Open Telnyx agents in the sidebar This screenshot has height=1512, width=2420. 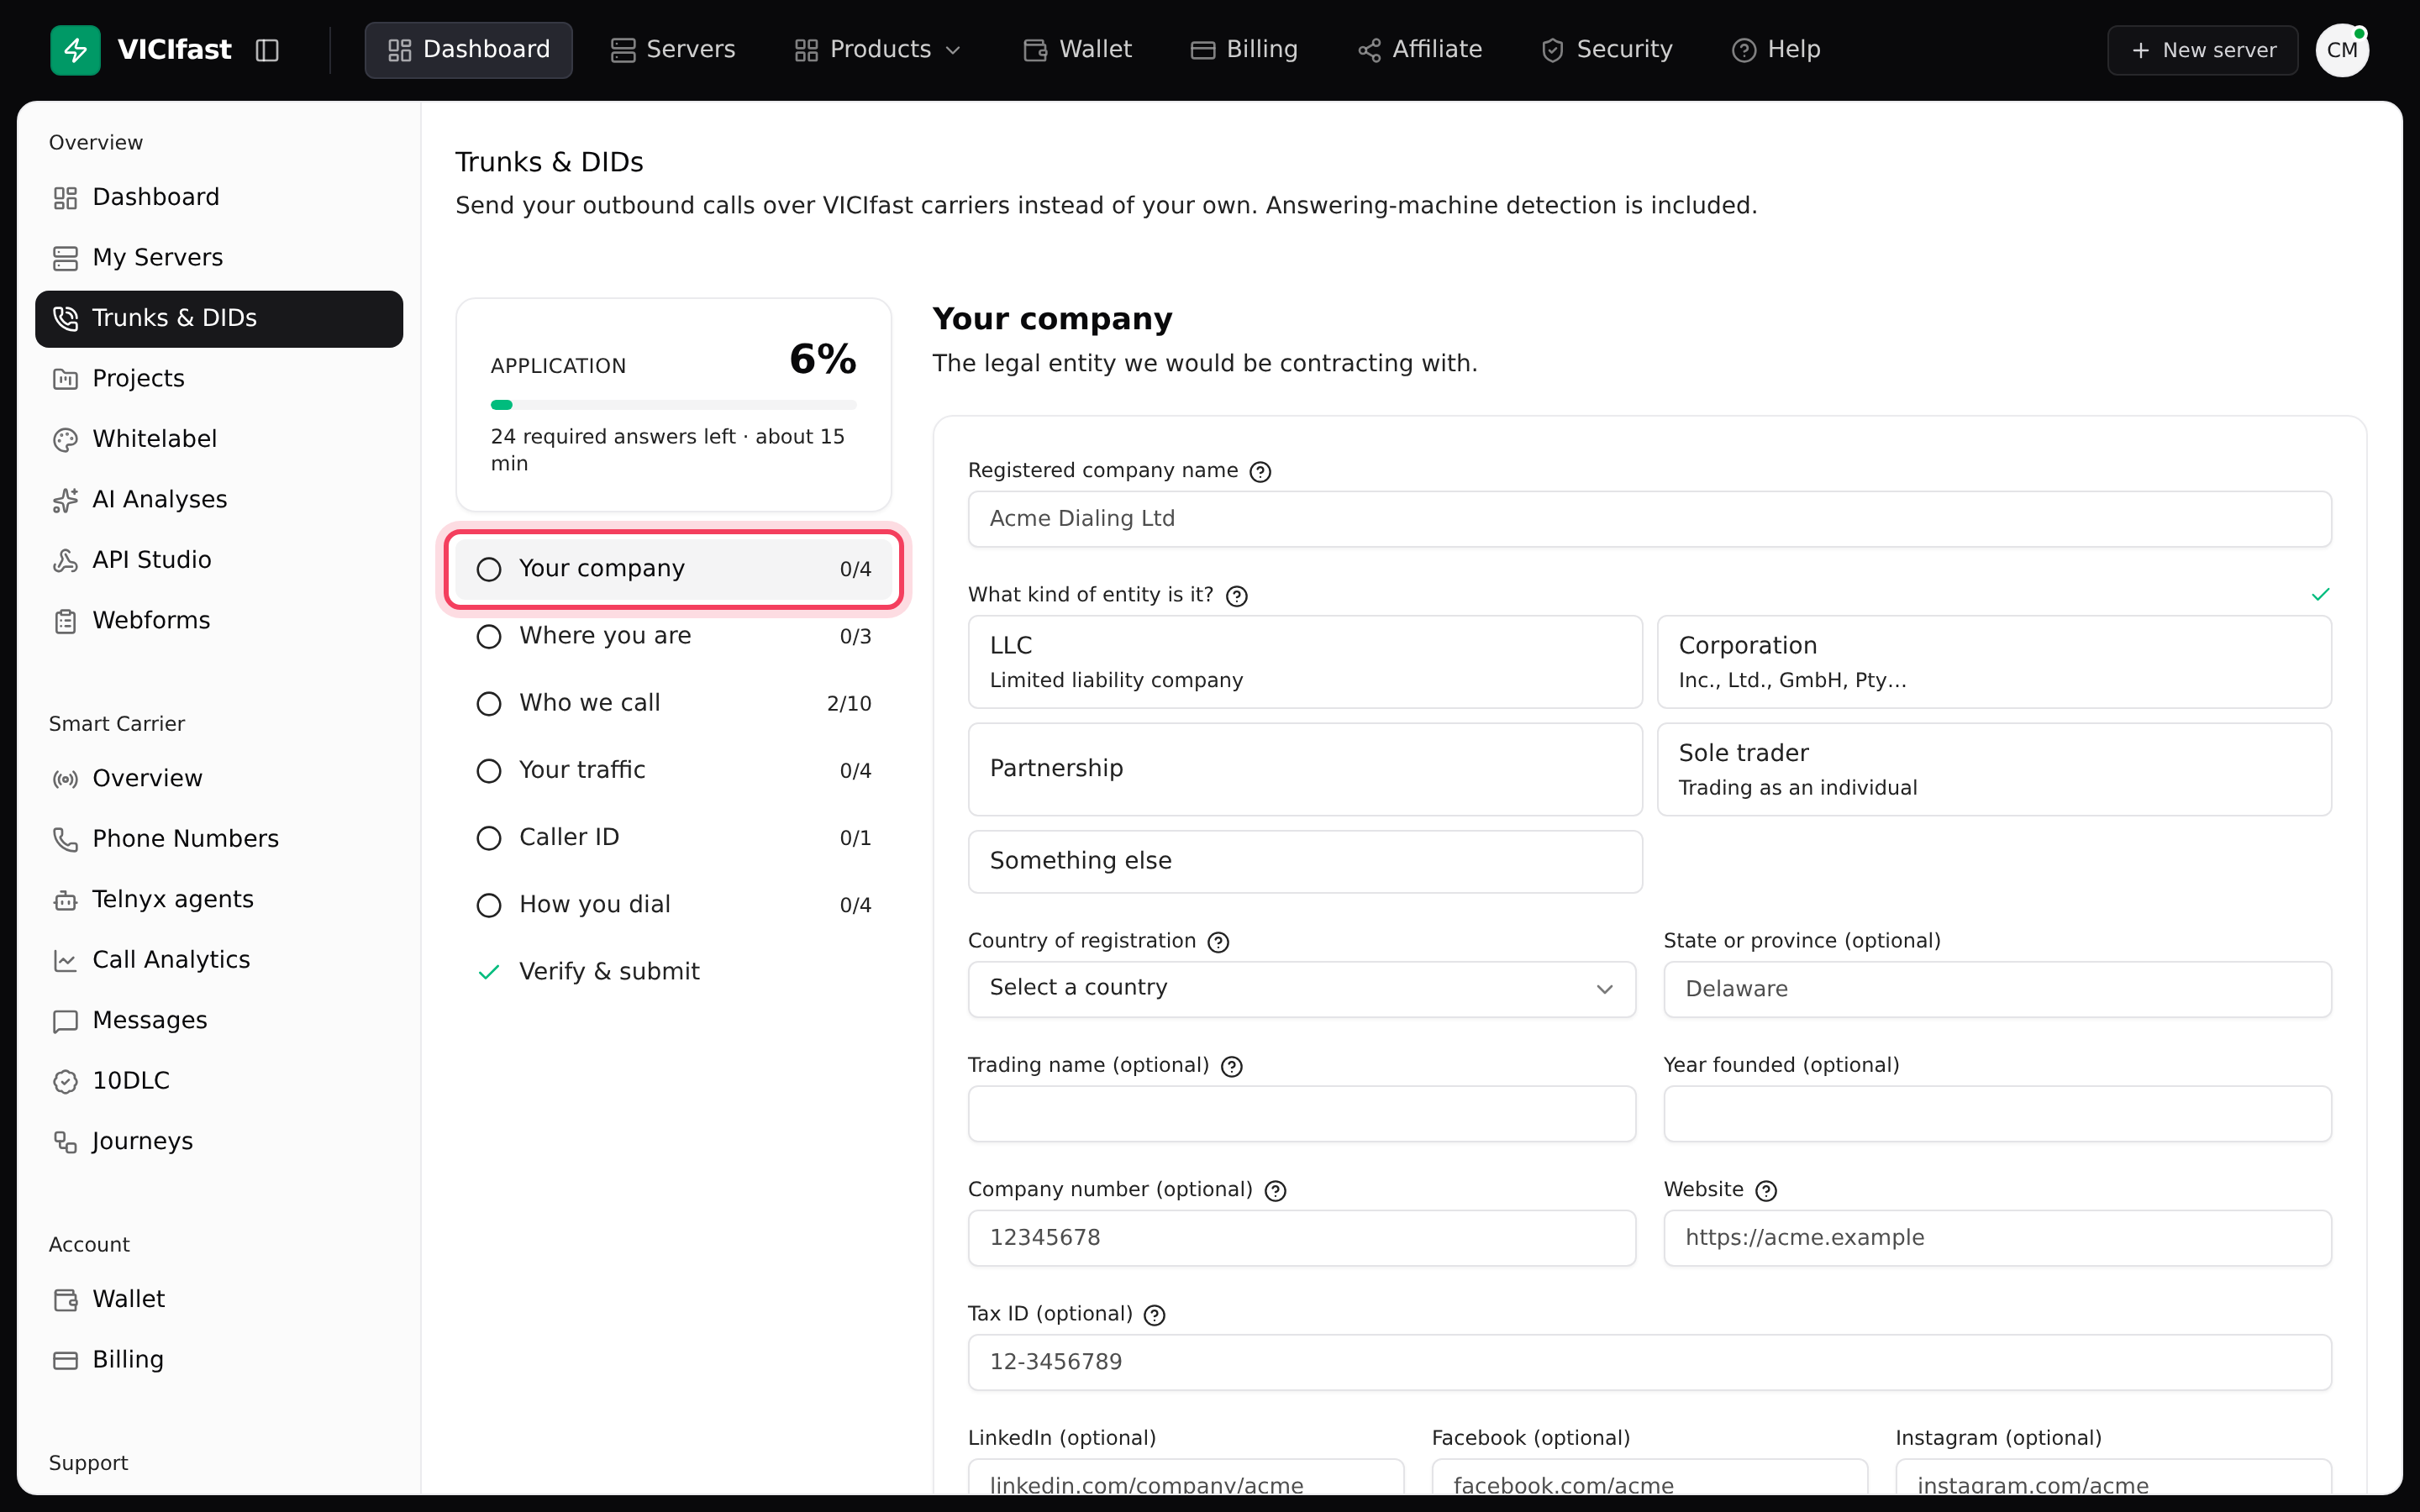click(x=219, y=899)
